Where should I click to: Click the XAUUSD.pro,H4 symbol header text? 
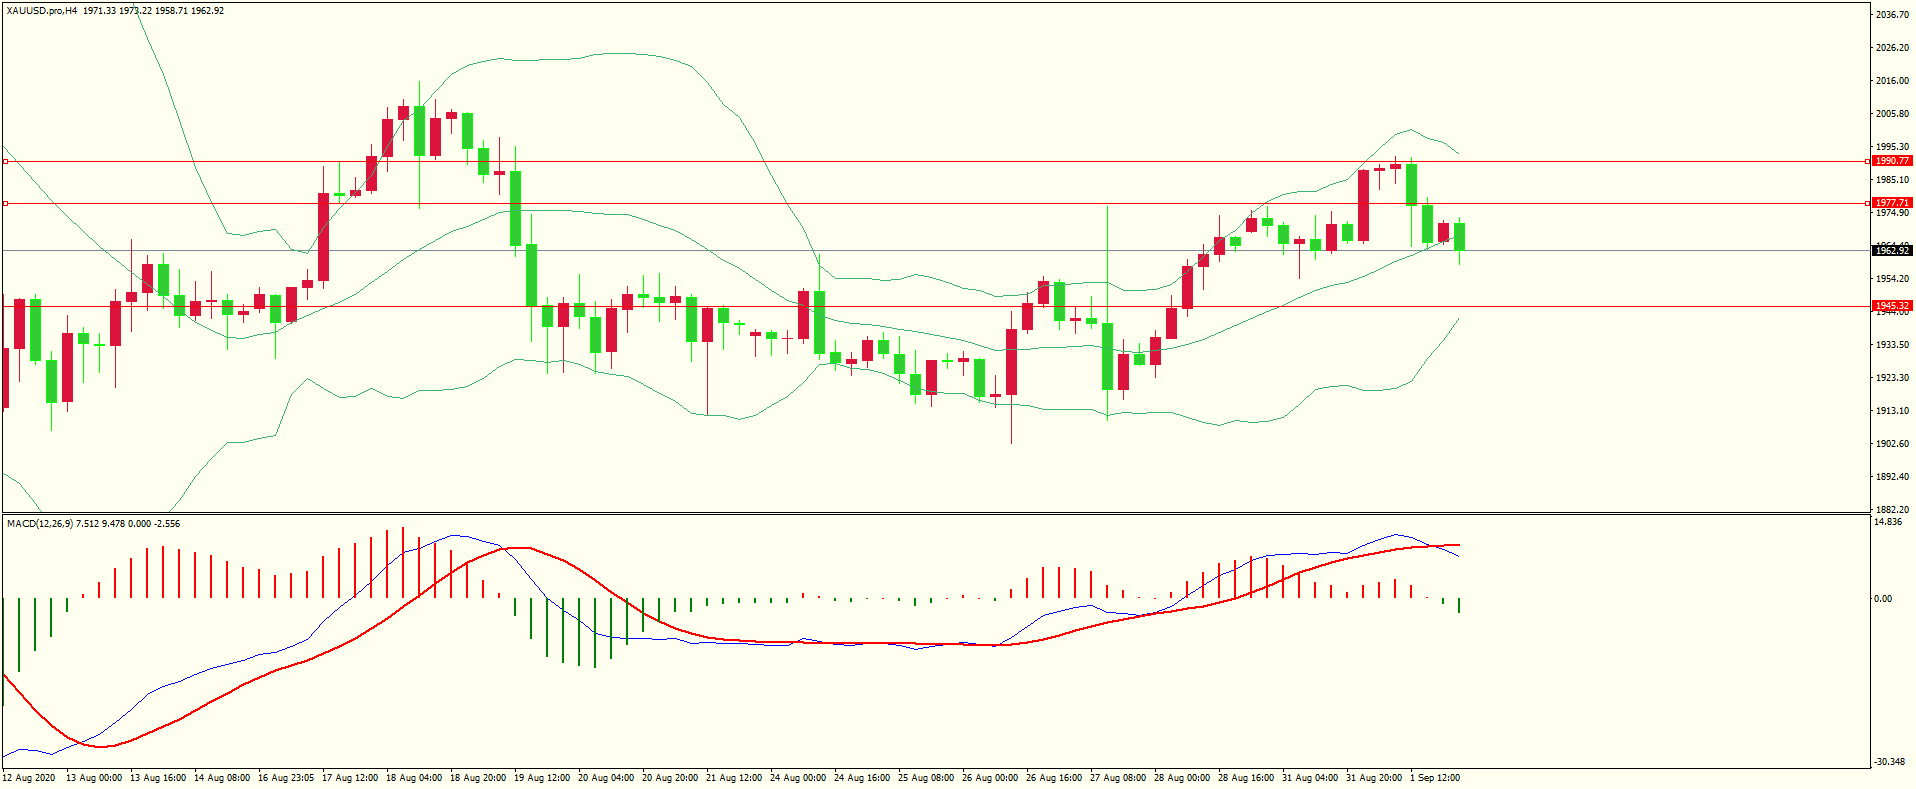tap(41, 11)
